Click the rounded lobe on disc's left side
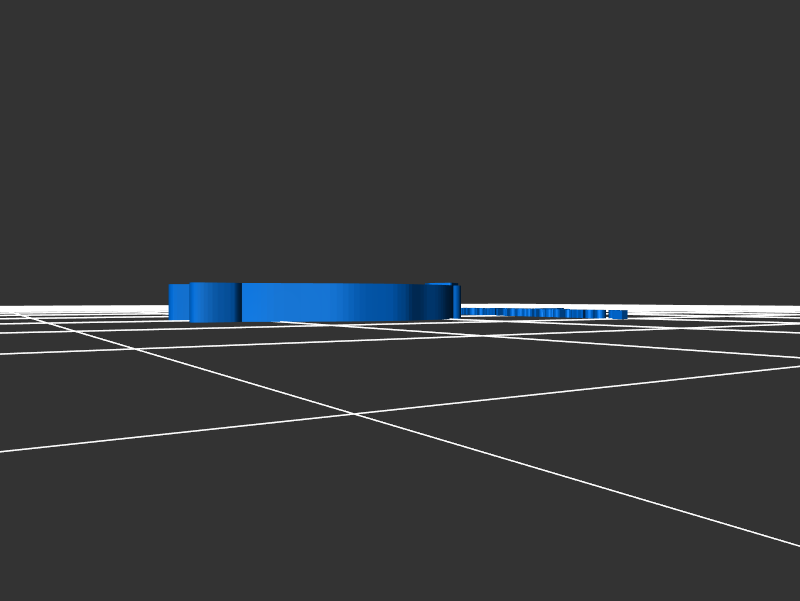The height and width of the screenshot is (601, 800). click(x=214, y=302)
